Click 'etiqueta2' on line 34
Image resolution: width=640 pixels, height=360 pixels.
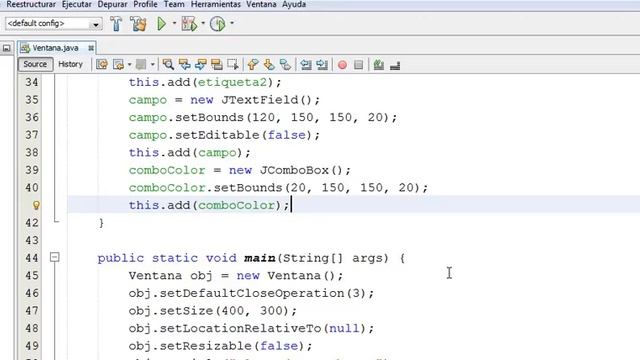click(232, 82)
